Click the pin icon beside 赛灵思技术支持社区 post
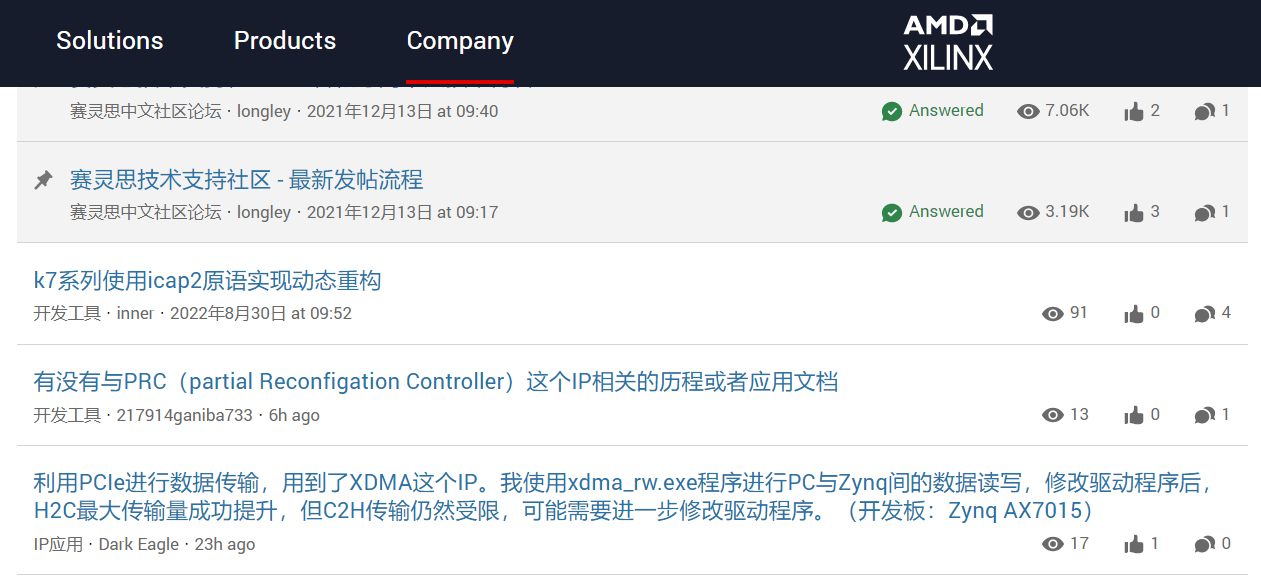Screen dimensions: 1261x580 [x=43, y=180]
